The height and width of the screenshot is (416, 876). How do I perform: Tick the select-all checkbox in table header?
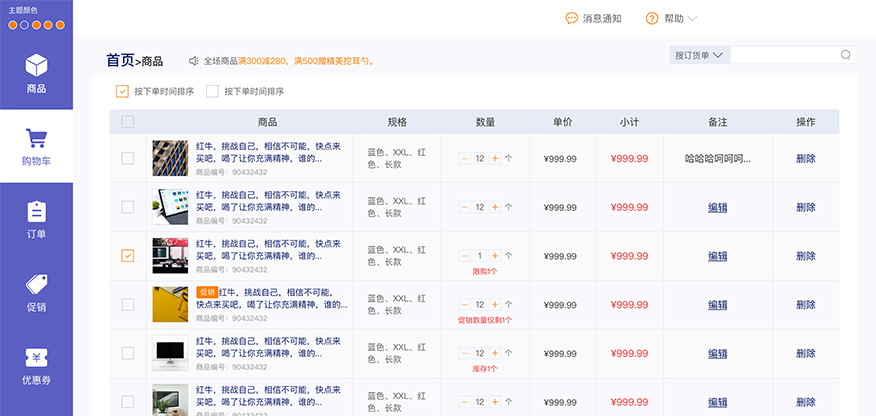[x=127, y=122]
